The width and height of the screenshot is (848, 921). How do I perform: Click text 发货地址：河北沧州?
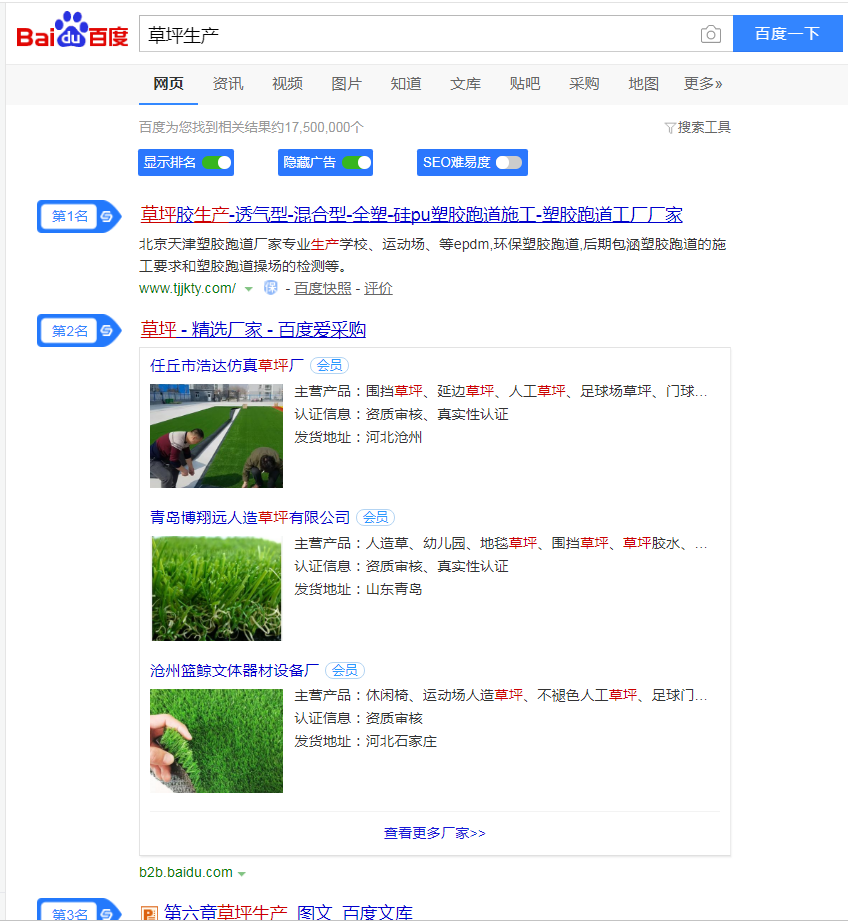click(x=358, y=438)
